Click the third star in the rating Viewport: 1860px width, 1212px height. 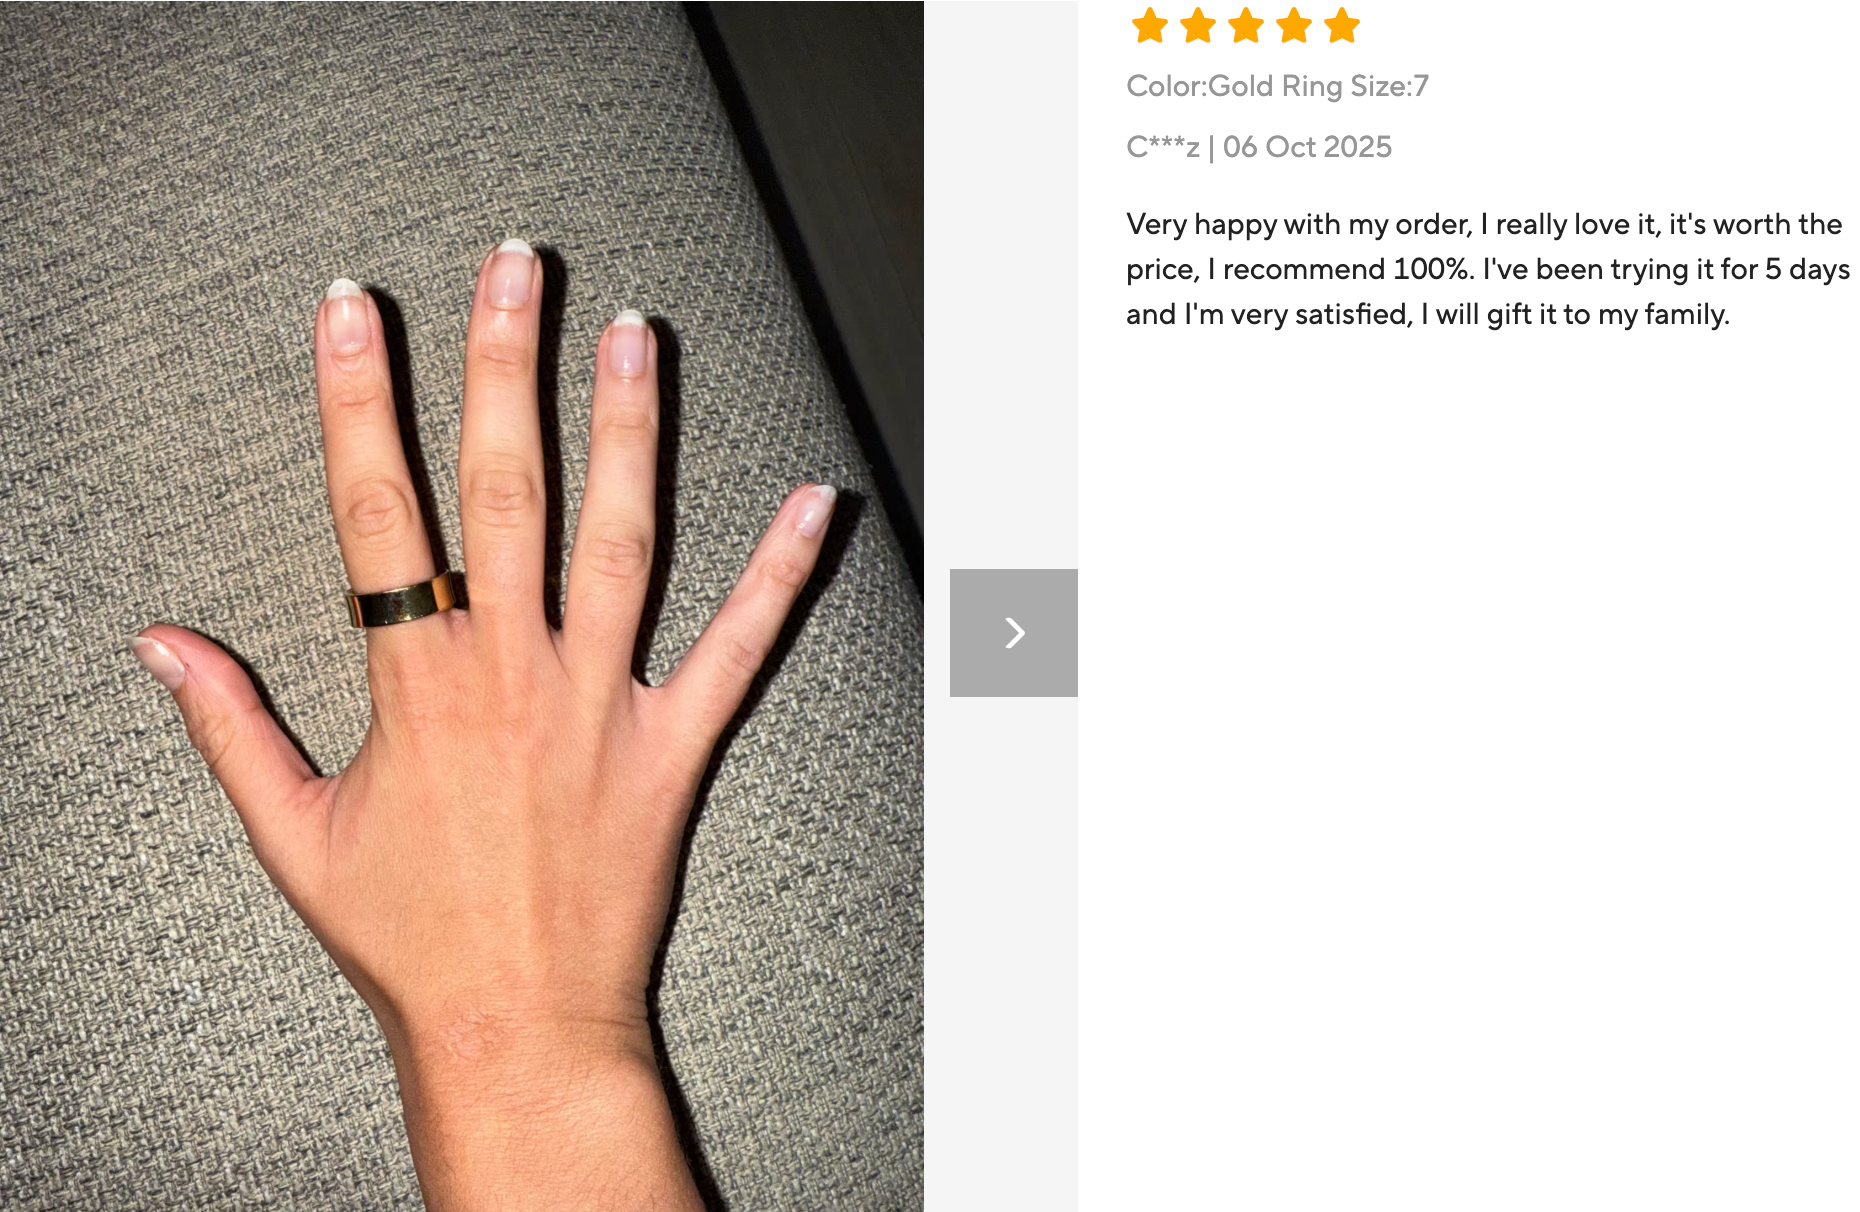click(1246, 26)
